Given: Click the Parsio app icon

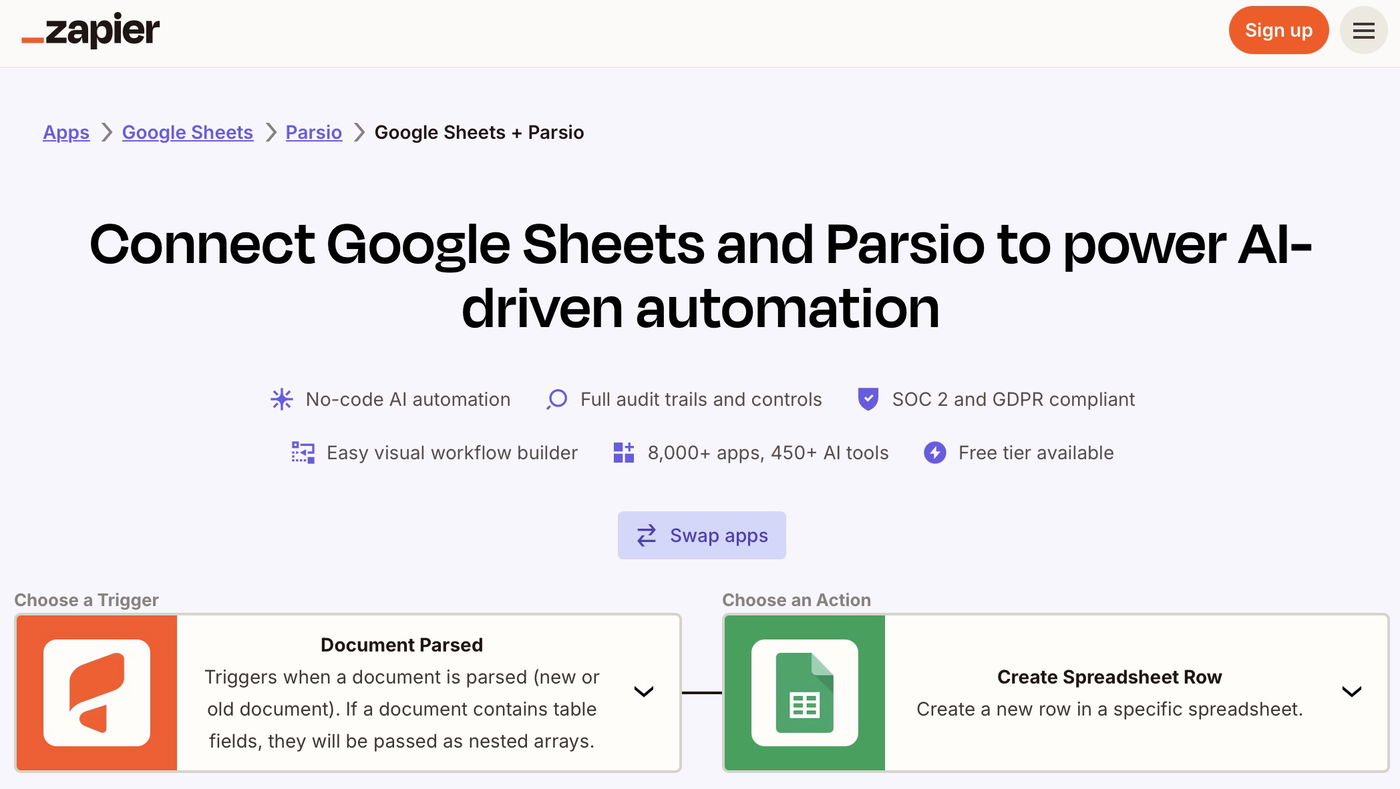Looking at the screenshot, I should point(97,693).
